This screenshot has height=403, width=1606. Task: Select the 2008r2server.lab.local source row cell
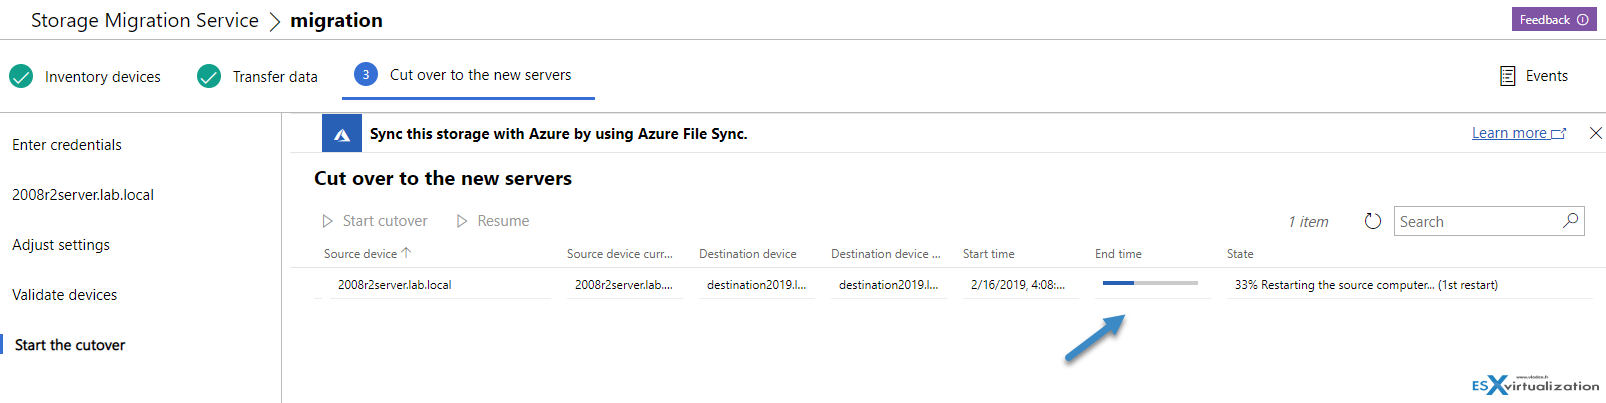point(395,285)
